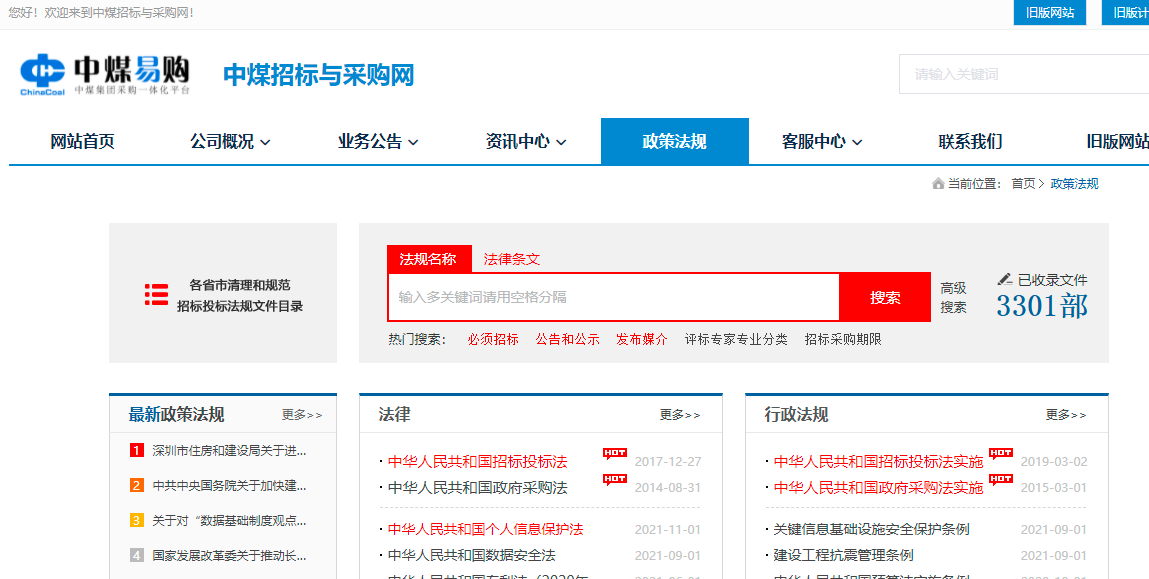Open the 客服中心 dropdown menu
The width and height of the screenshot is (1149, 579).
coord(822,142)
